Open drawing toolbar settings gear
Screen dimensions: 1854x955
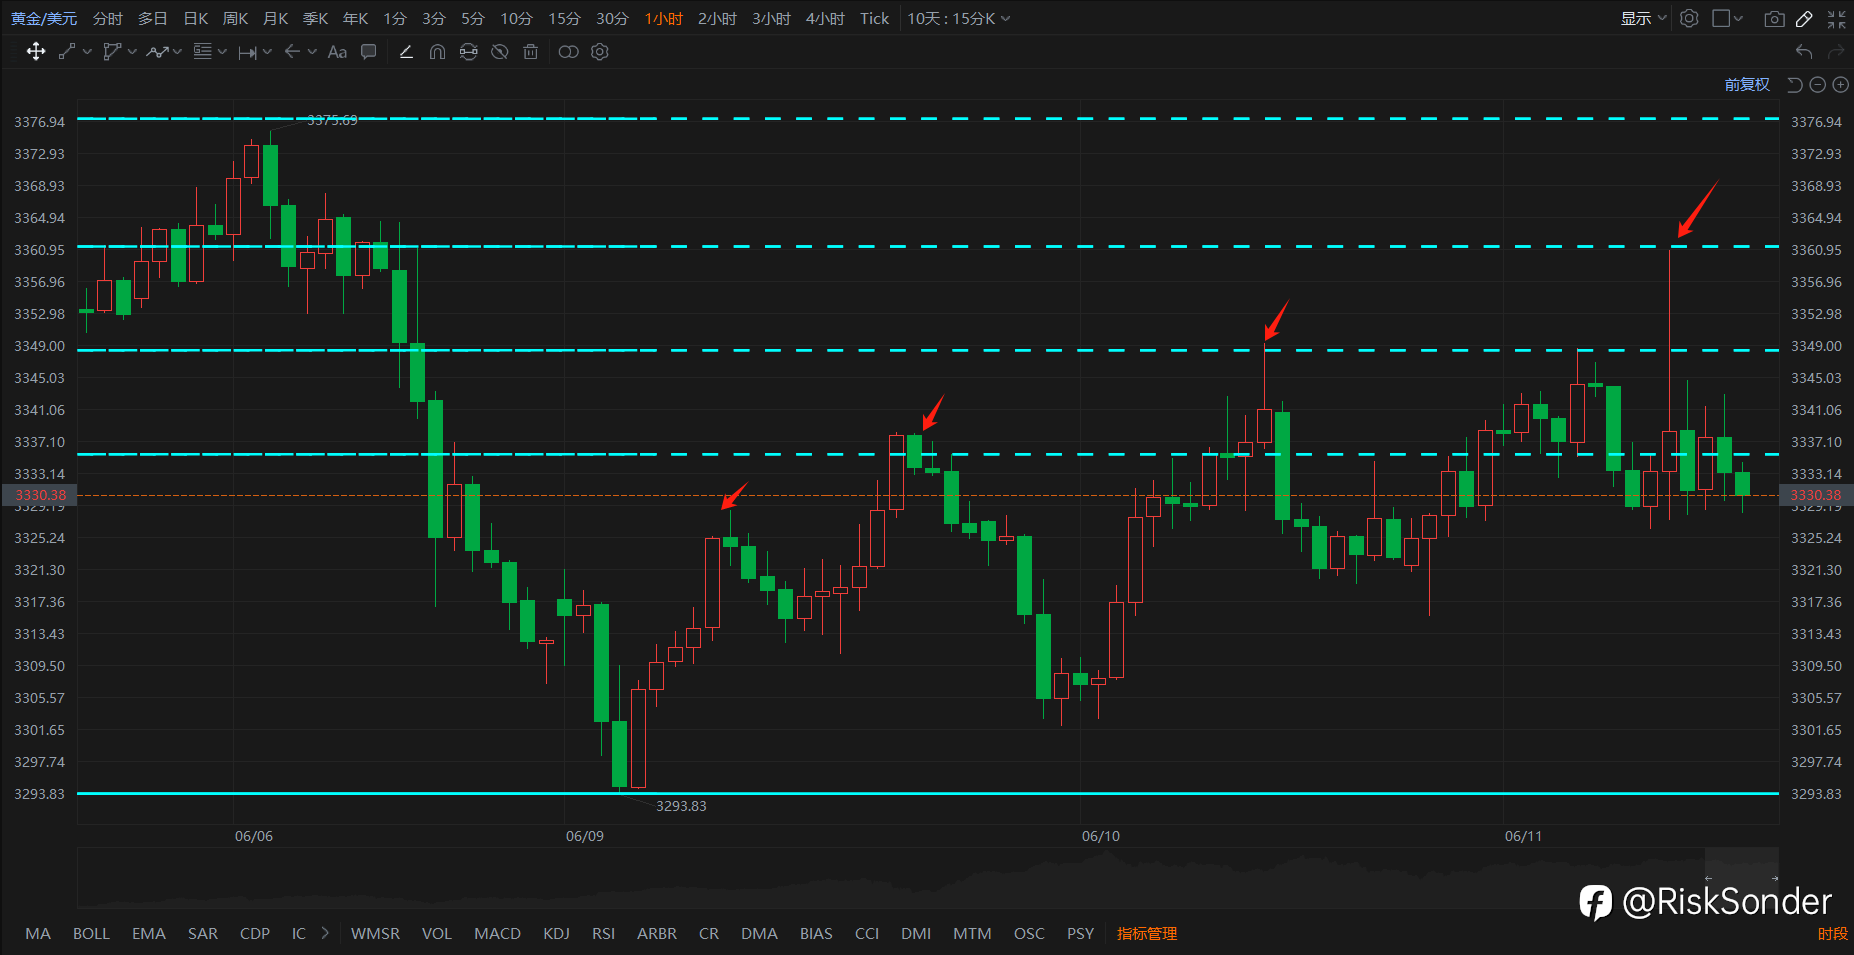click(x=600, y=52)
